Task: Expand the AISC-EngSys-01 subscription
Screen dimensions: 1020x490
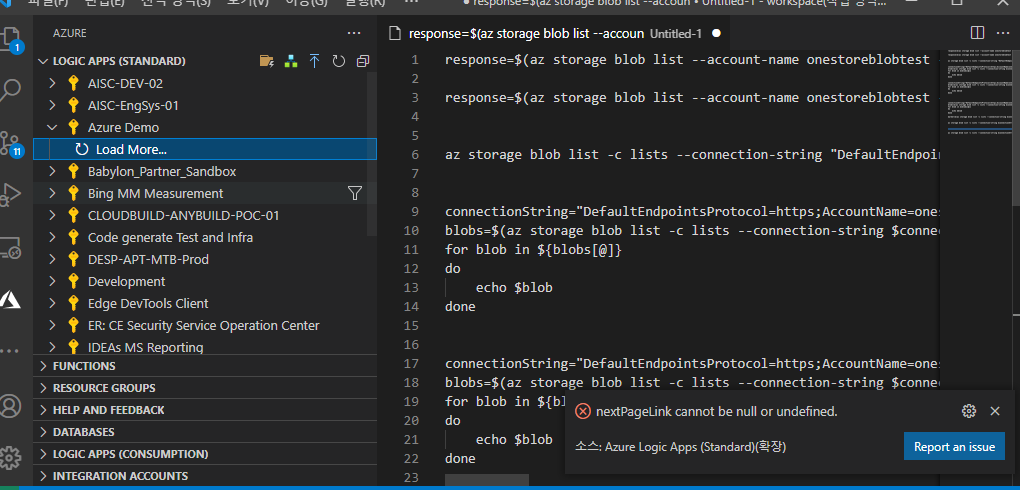Action: click(x=53, y=105)
